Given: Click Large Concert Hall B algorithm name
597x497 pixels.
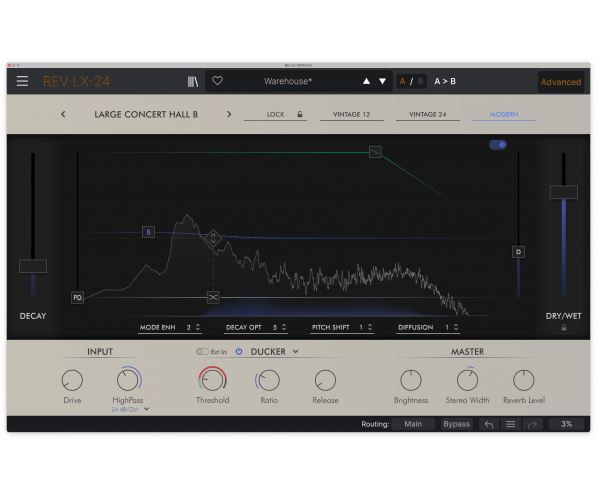Looking at the screenshot, I should pos(146,114).
